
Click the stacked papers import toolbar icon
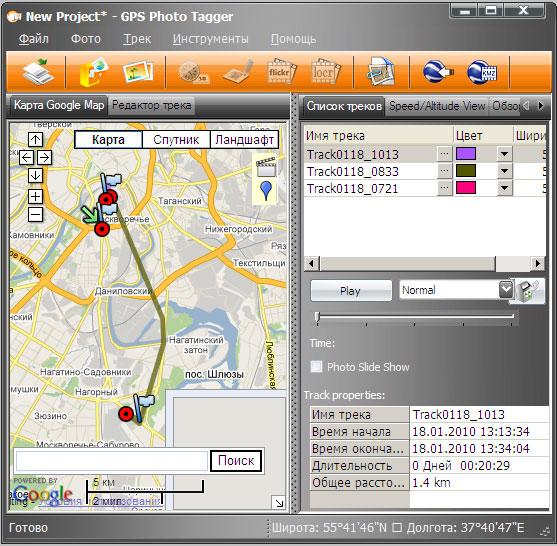[38, 72]
